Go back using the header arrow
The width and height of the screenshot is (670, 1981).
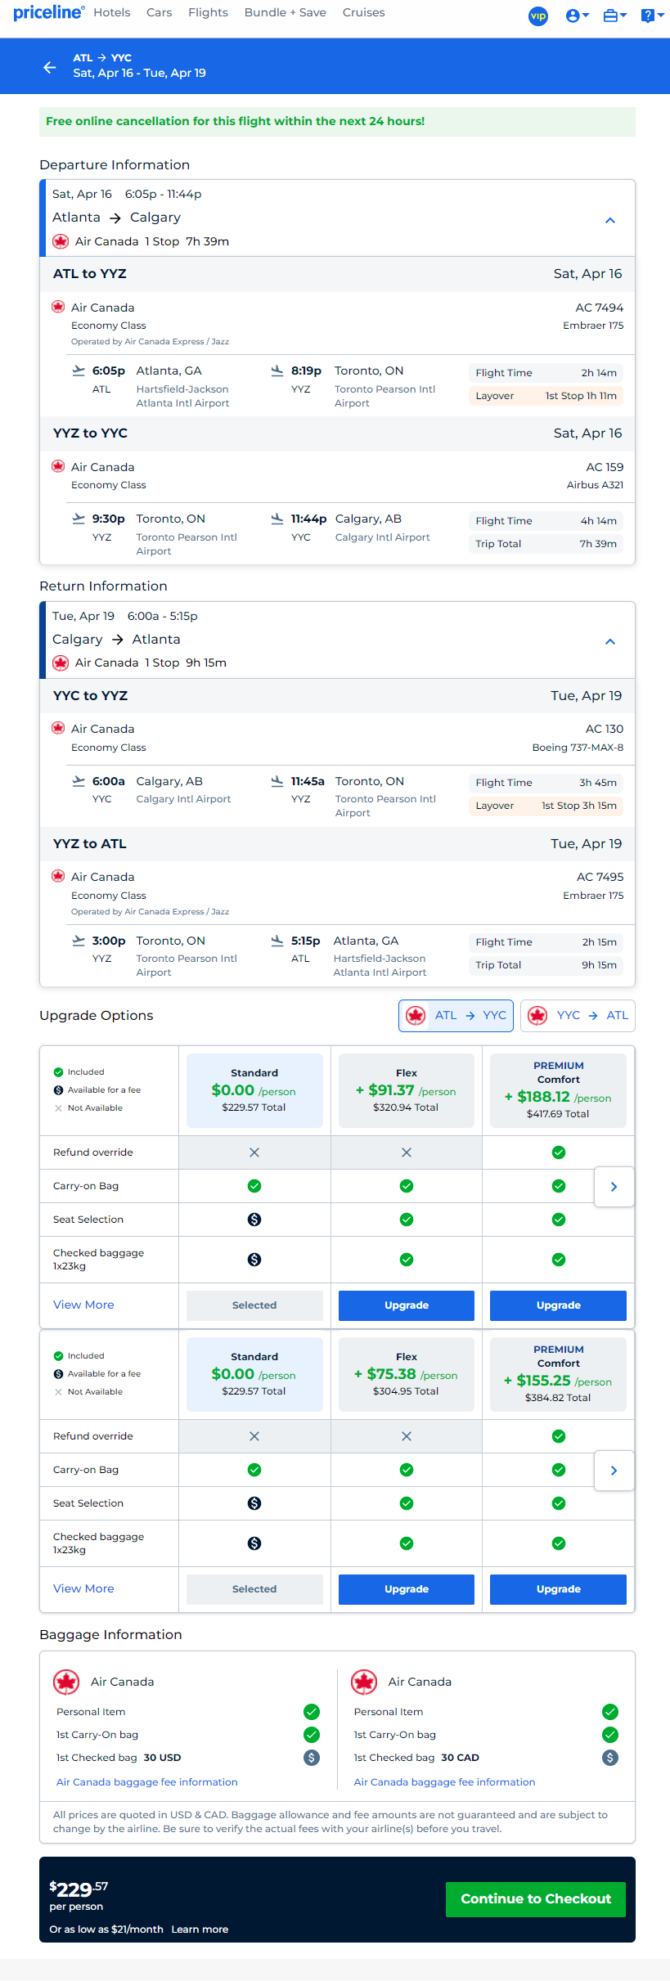point(50,67)
